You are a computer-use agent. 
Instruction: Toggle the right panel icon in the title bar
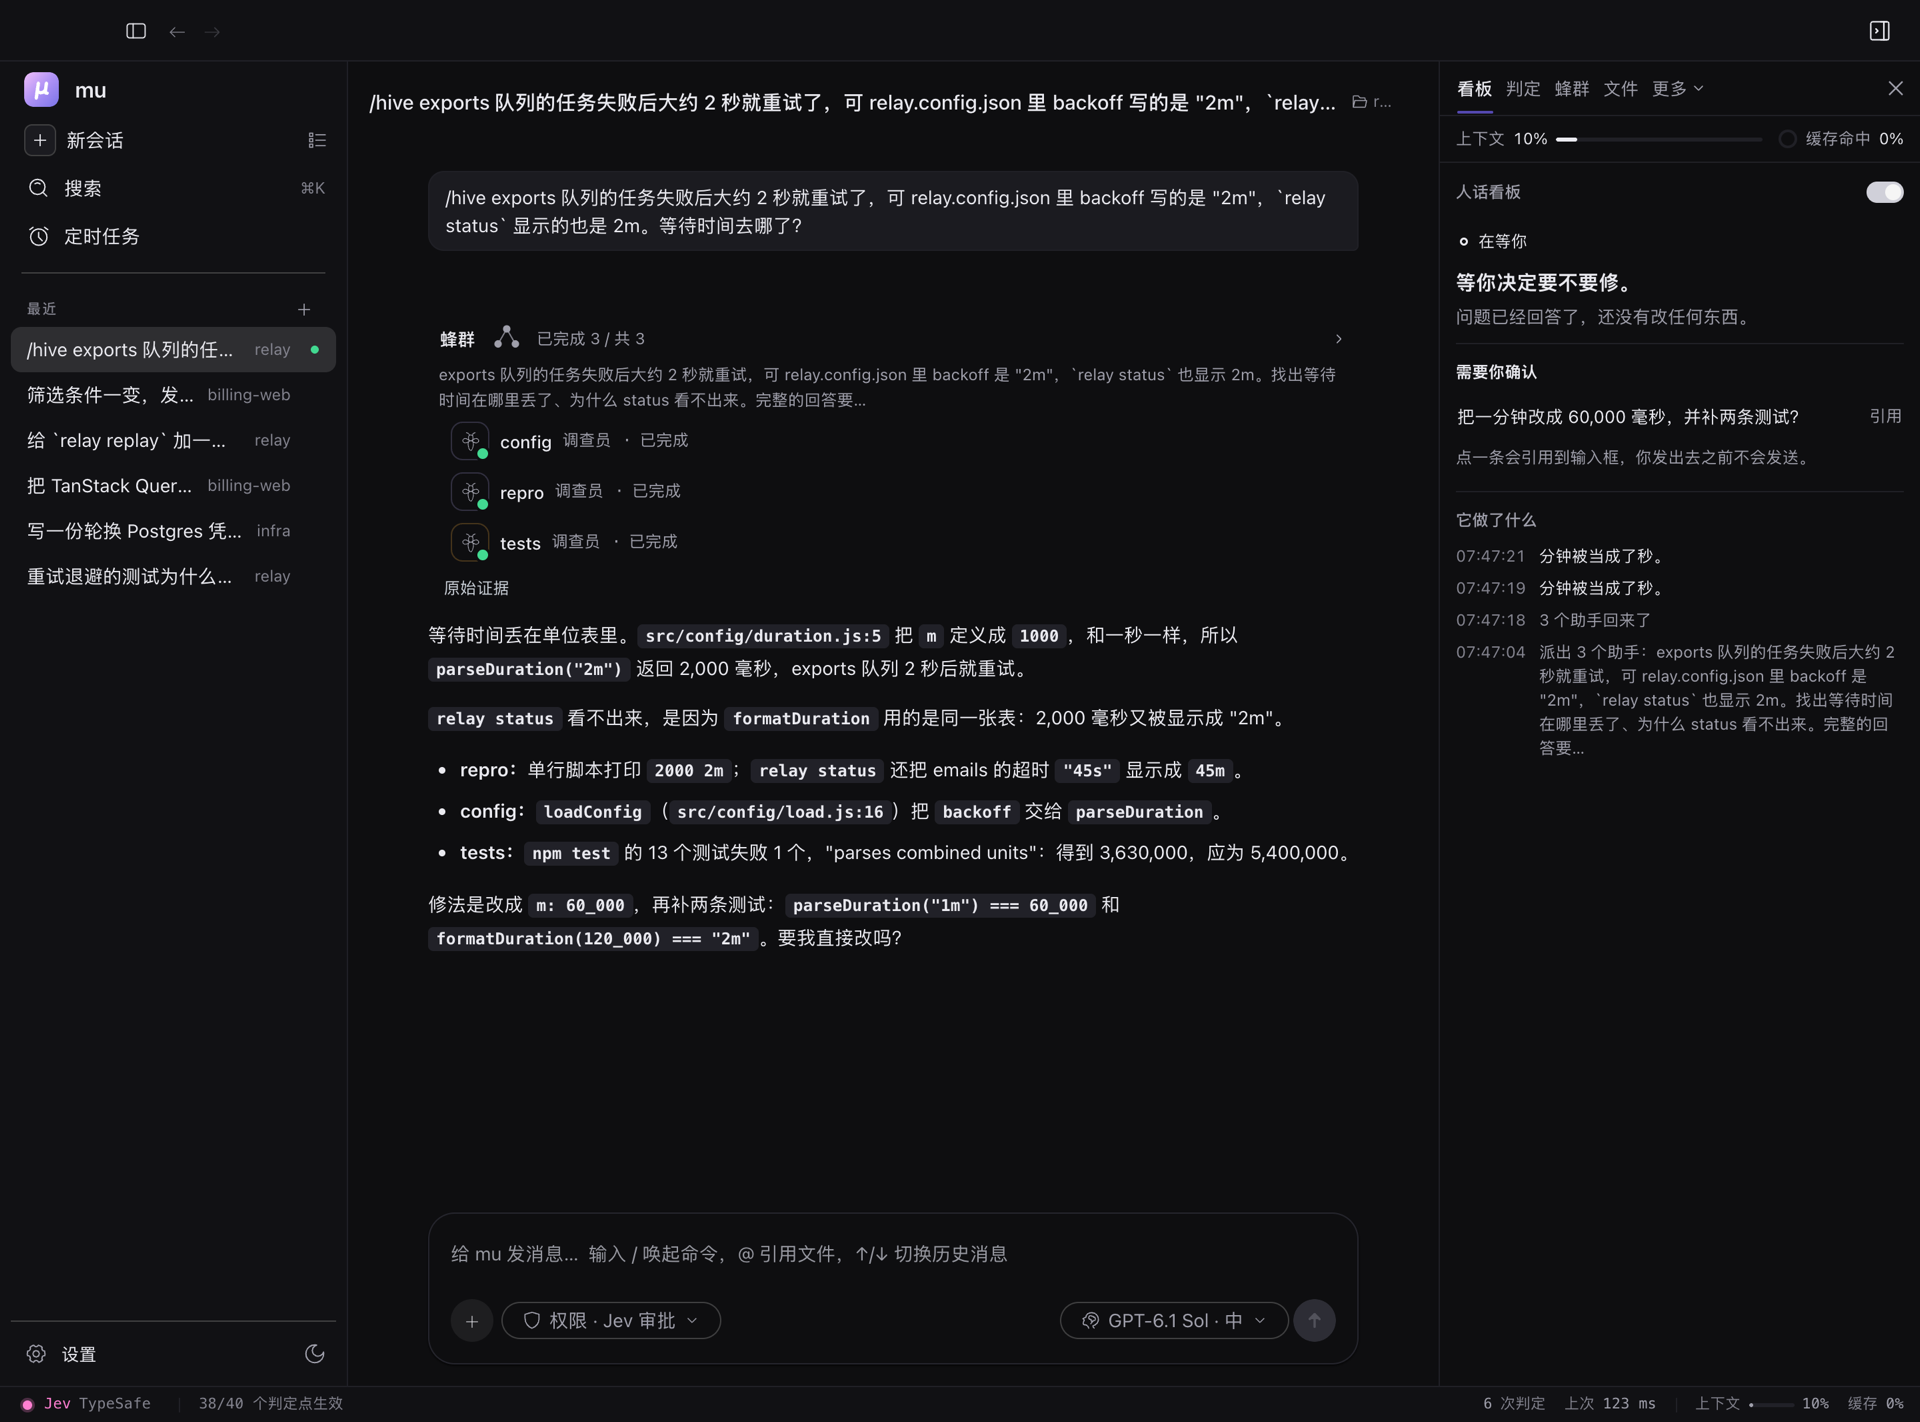1879,31
